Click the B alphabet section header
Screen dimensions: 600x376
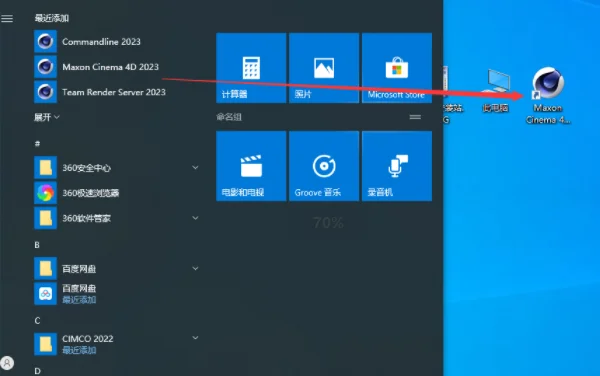tap(37, 245)
